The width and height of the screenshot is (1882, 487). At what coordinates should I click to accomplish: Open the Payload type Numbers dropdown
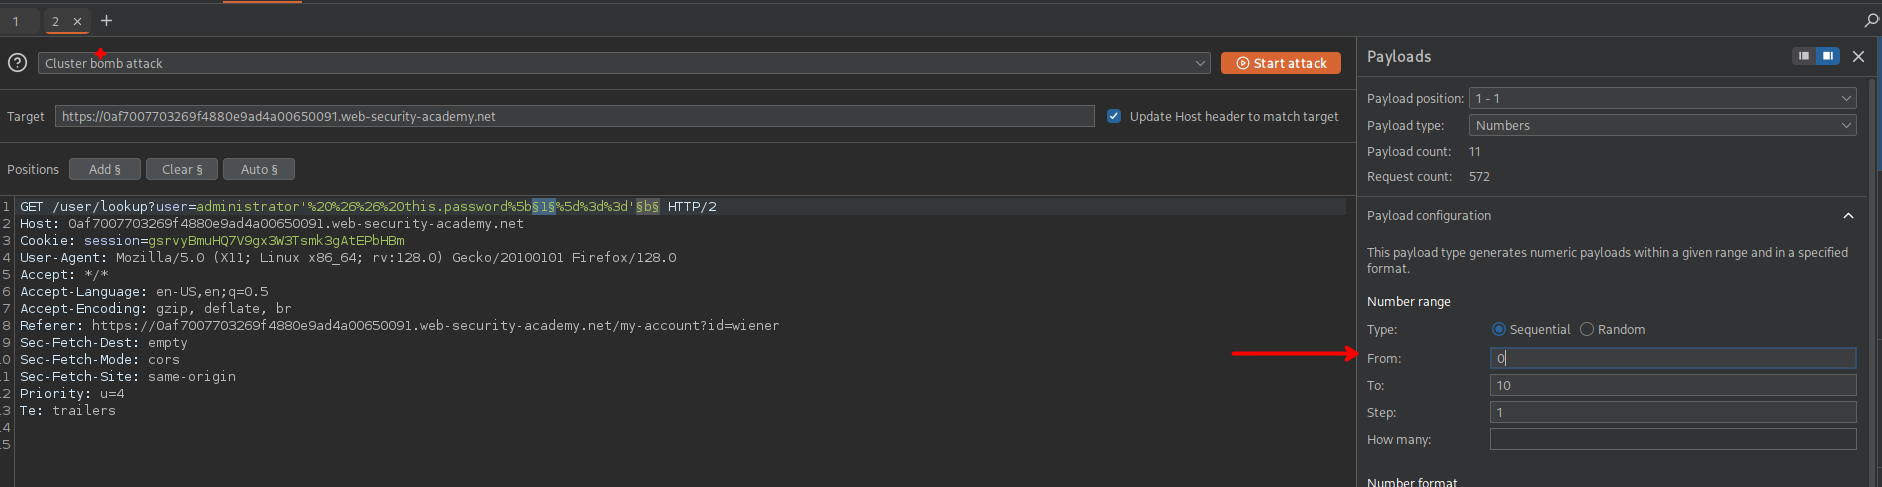coord(1662,125)
